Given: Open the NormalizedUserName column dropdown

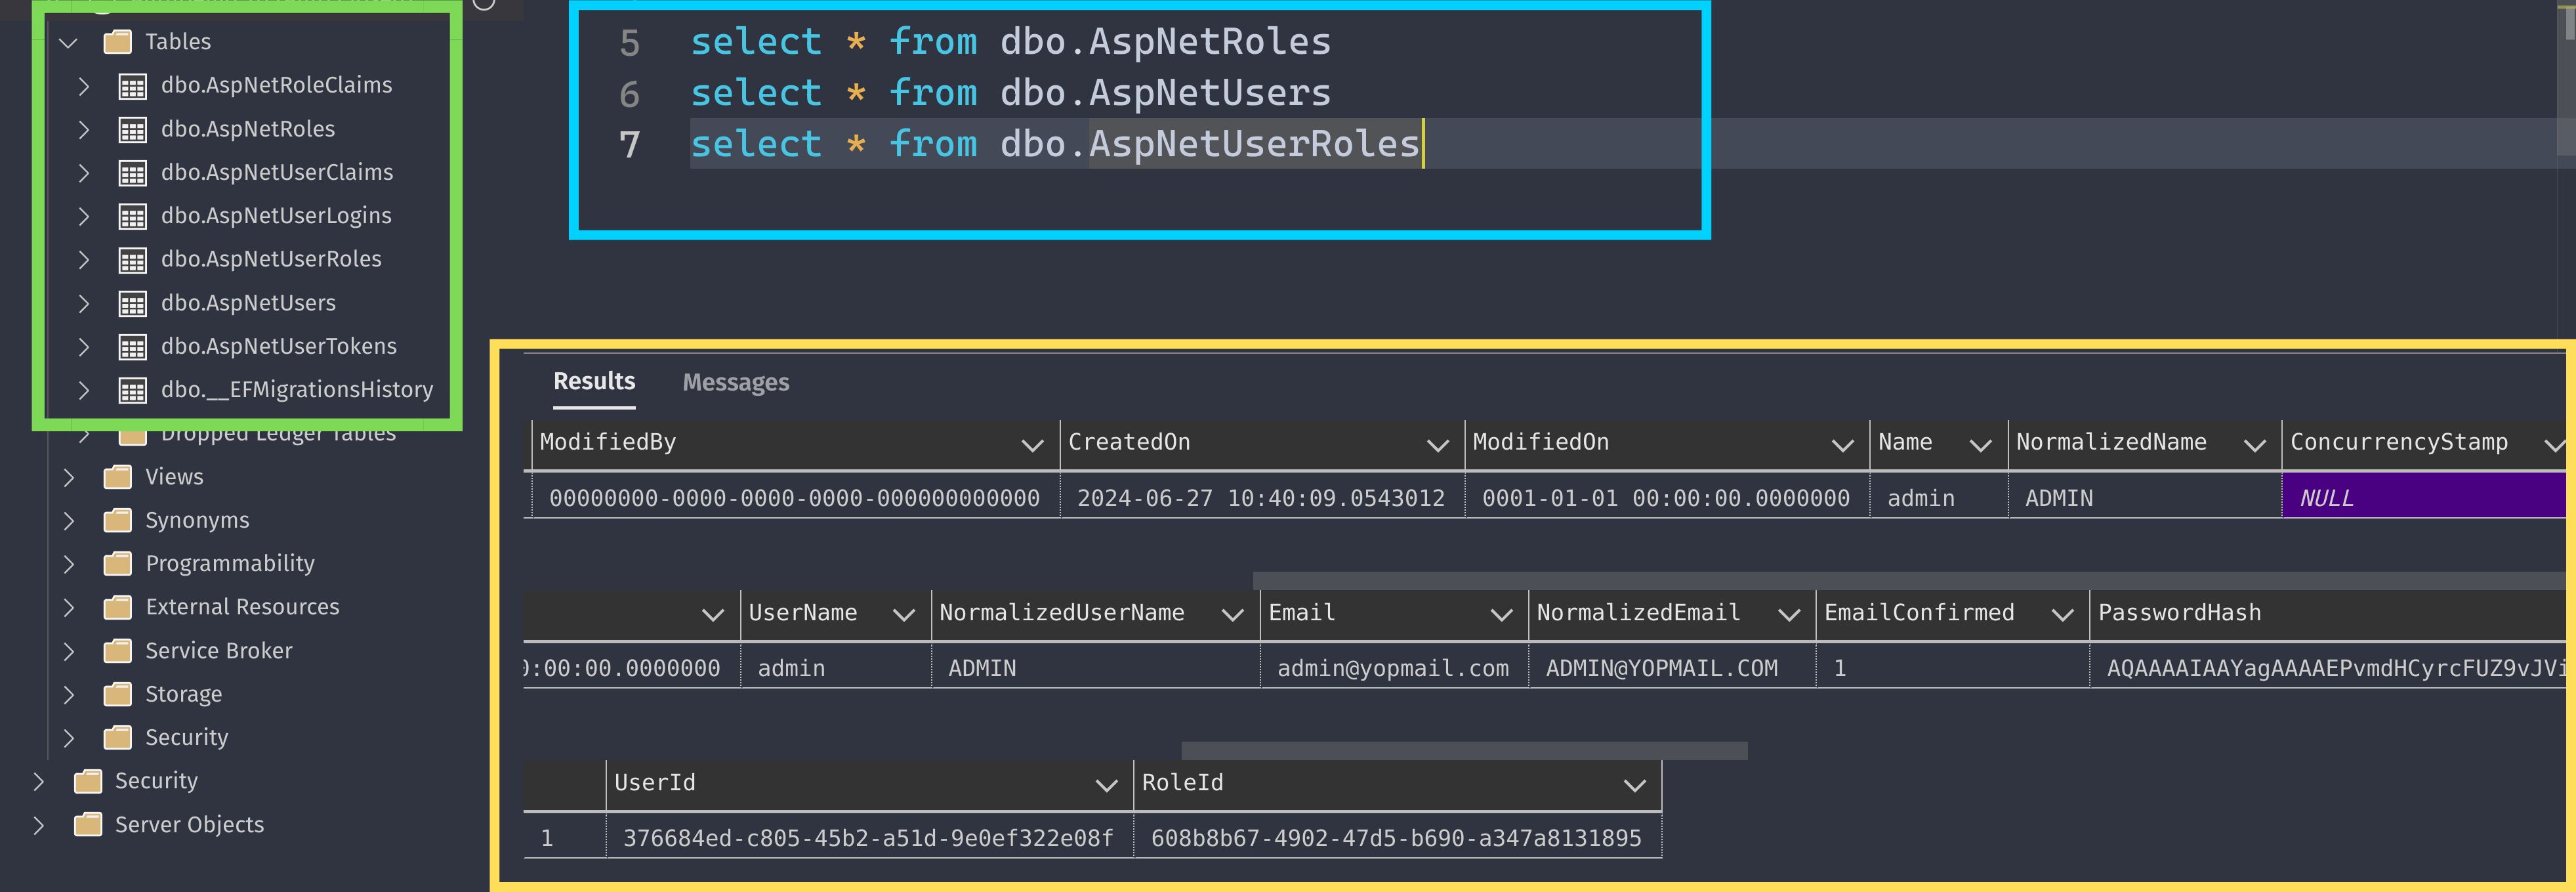Looking at the screenshot, I should coord(1232,615).
